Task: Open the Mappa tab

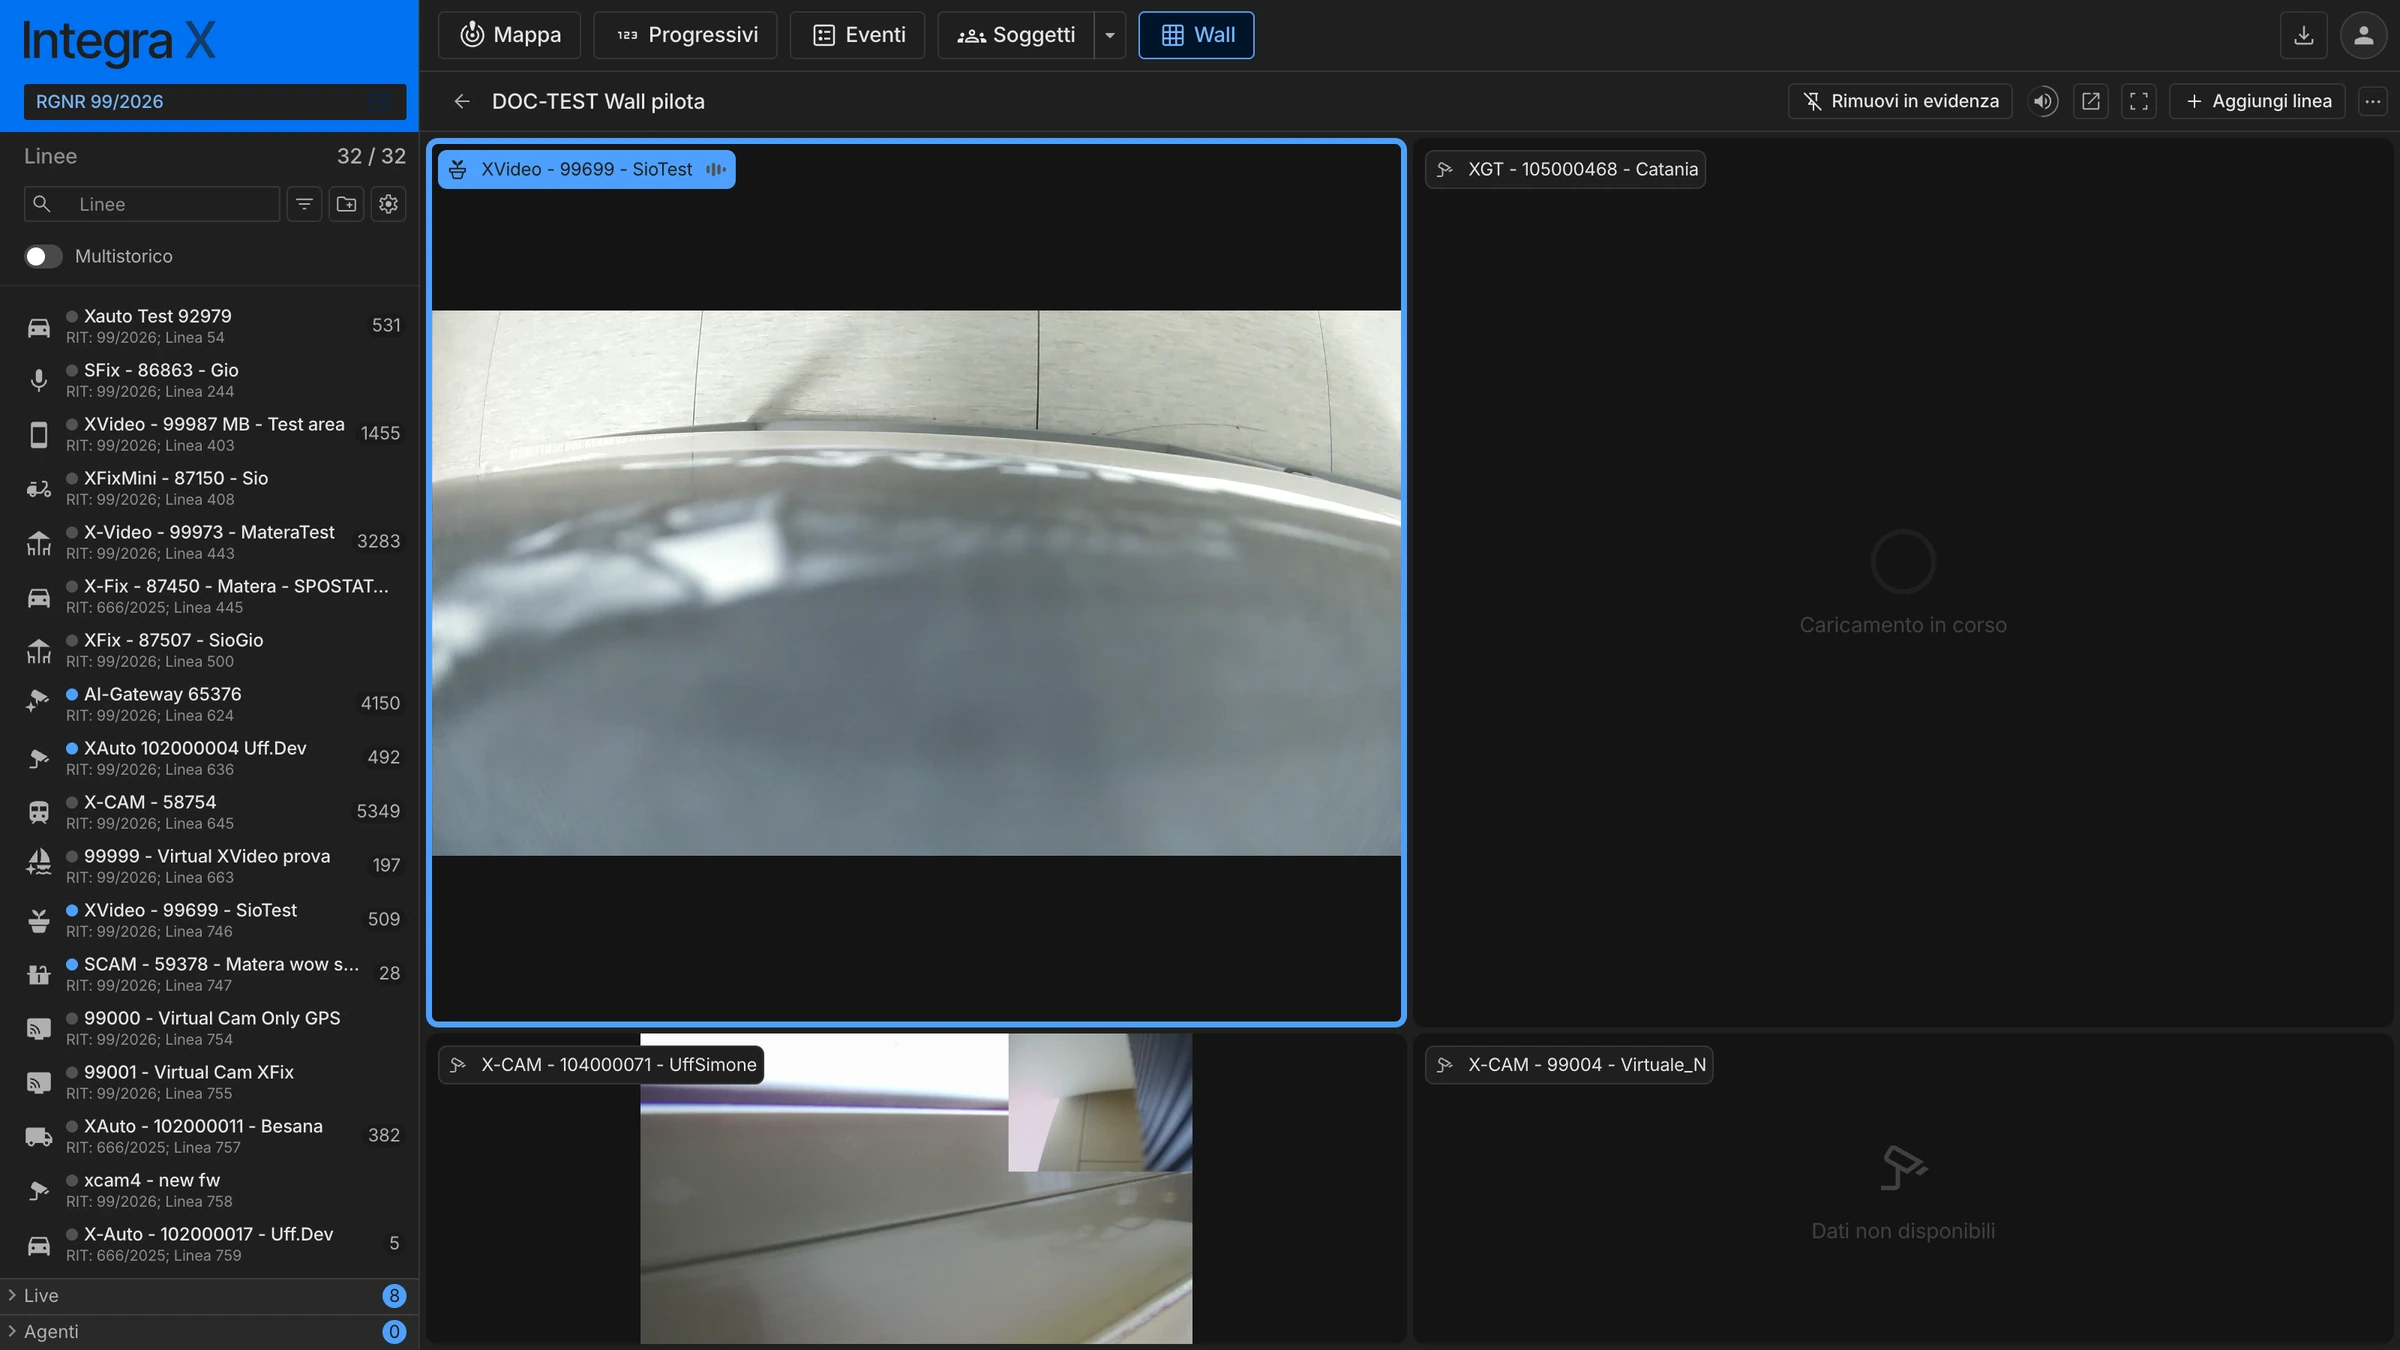Action: [x=510, y=35]
